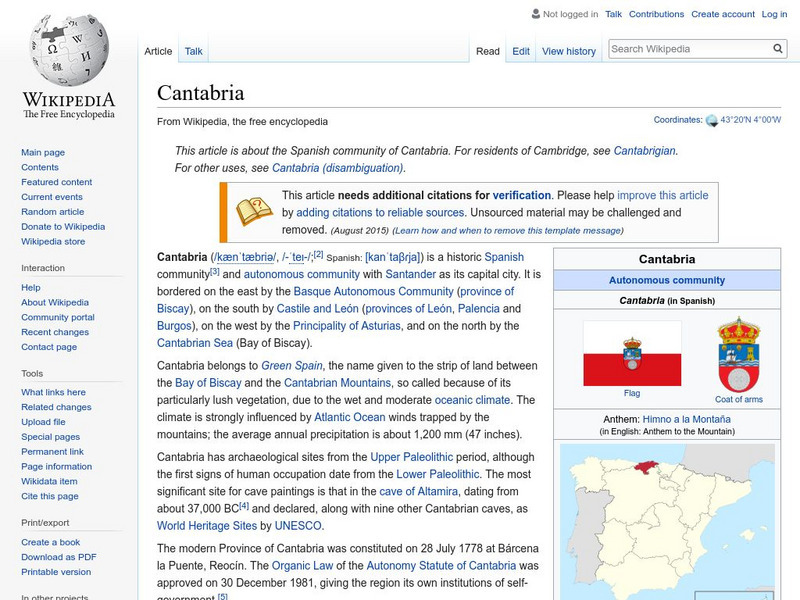Screen dimensions: 800x600
Task: Switch to the Talk tab
Action: coord(192,51)
